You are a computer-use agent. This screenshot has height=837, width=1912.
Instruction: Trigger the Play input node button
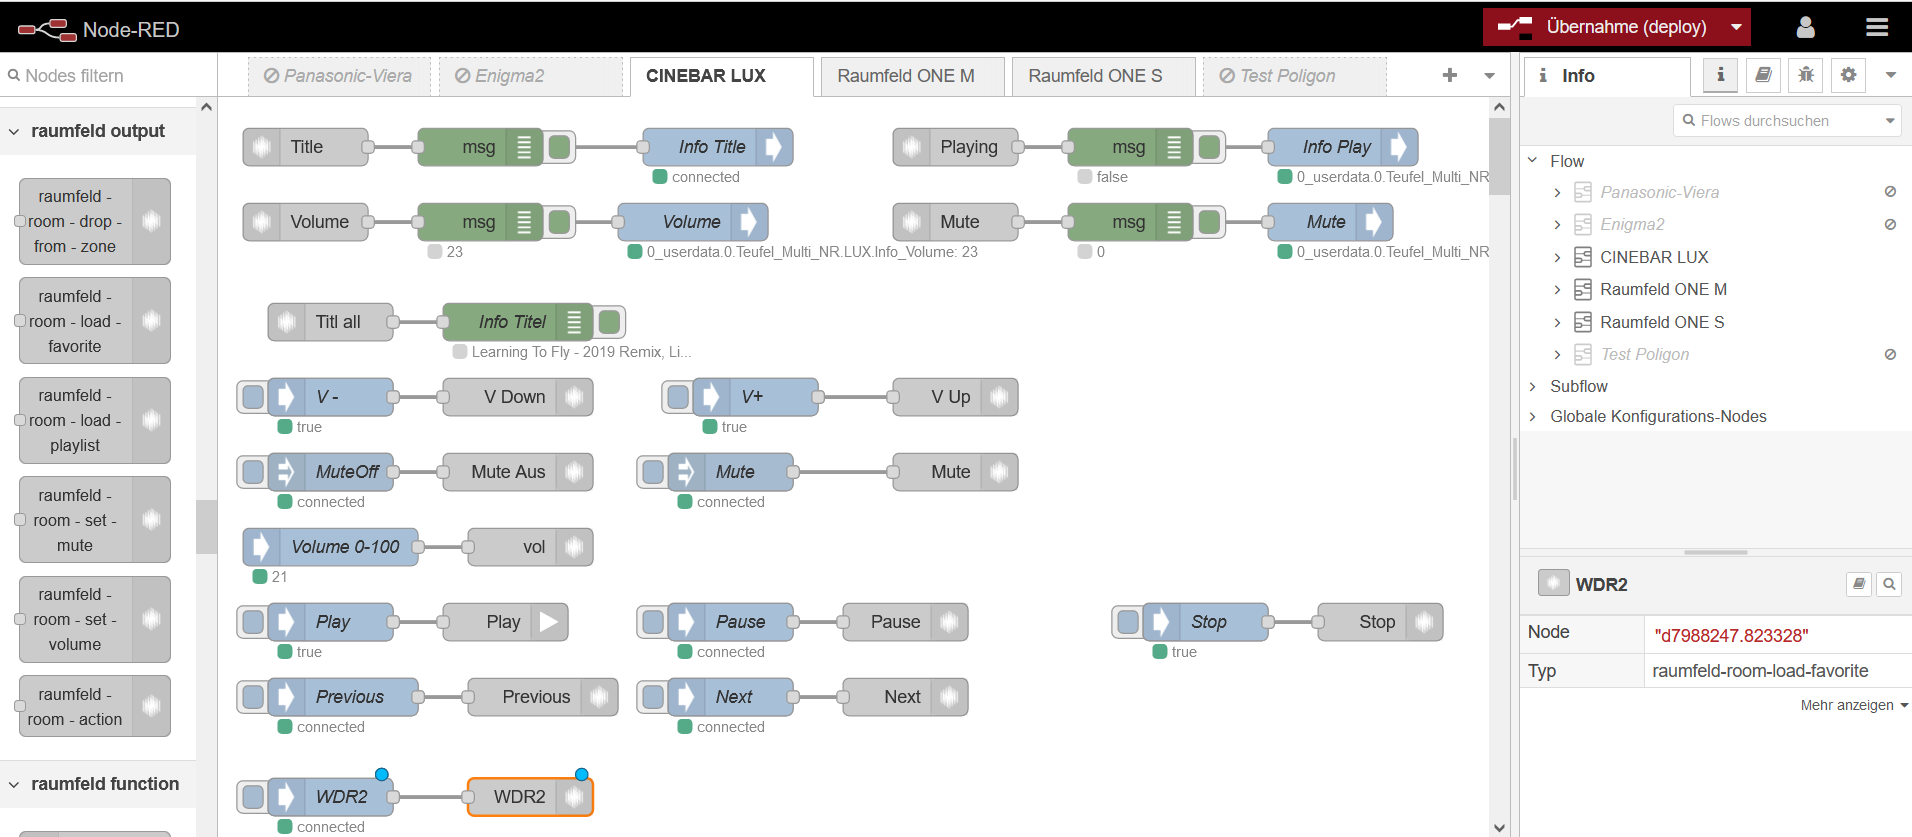pos(253,622)
